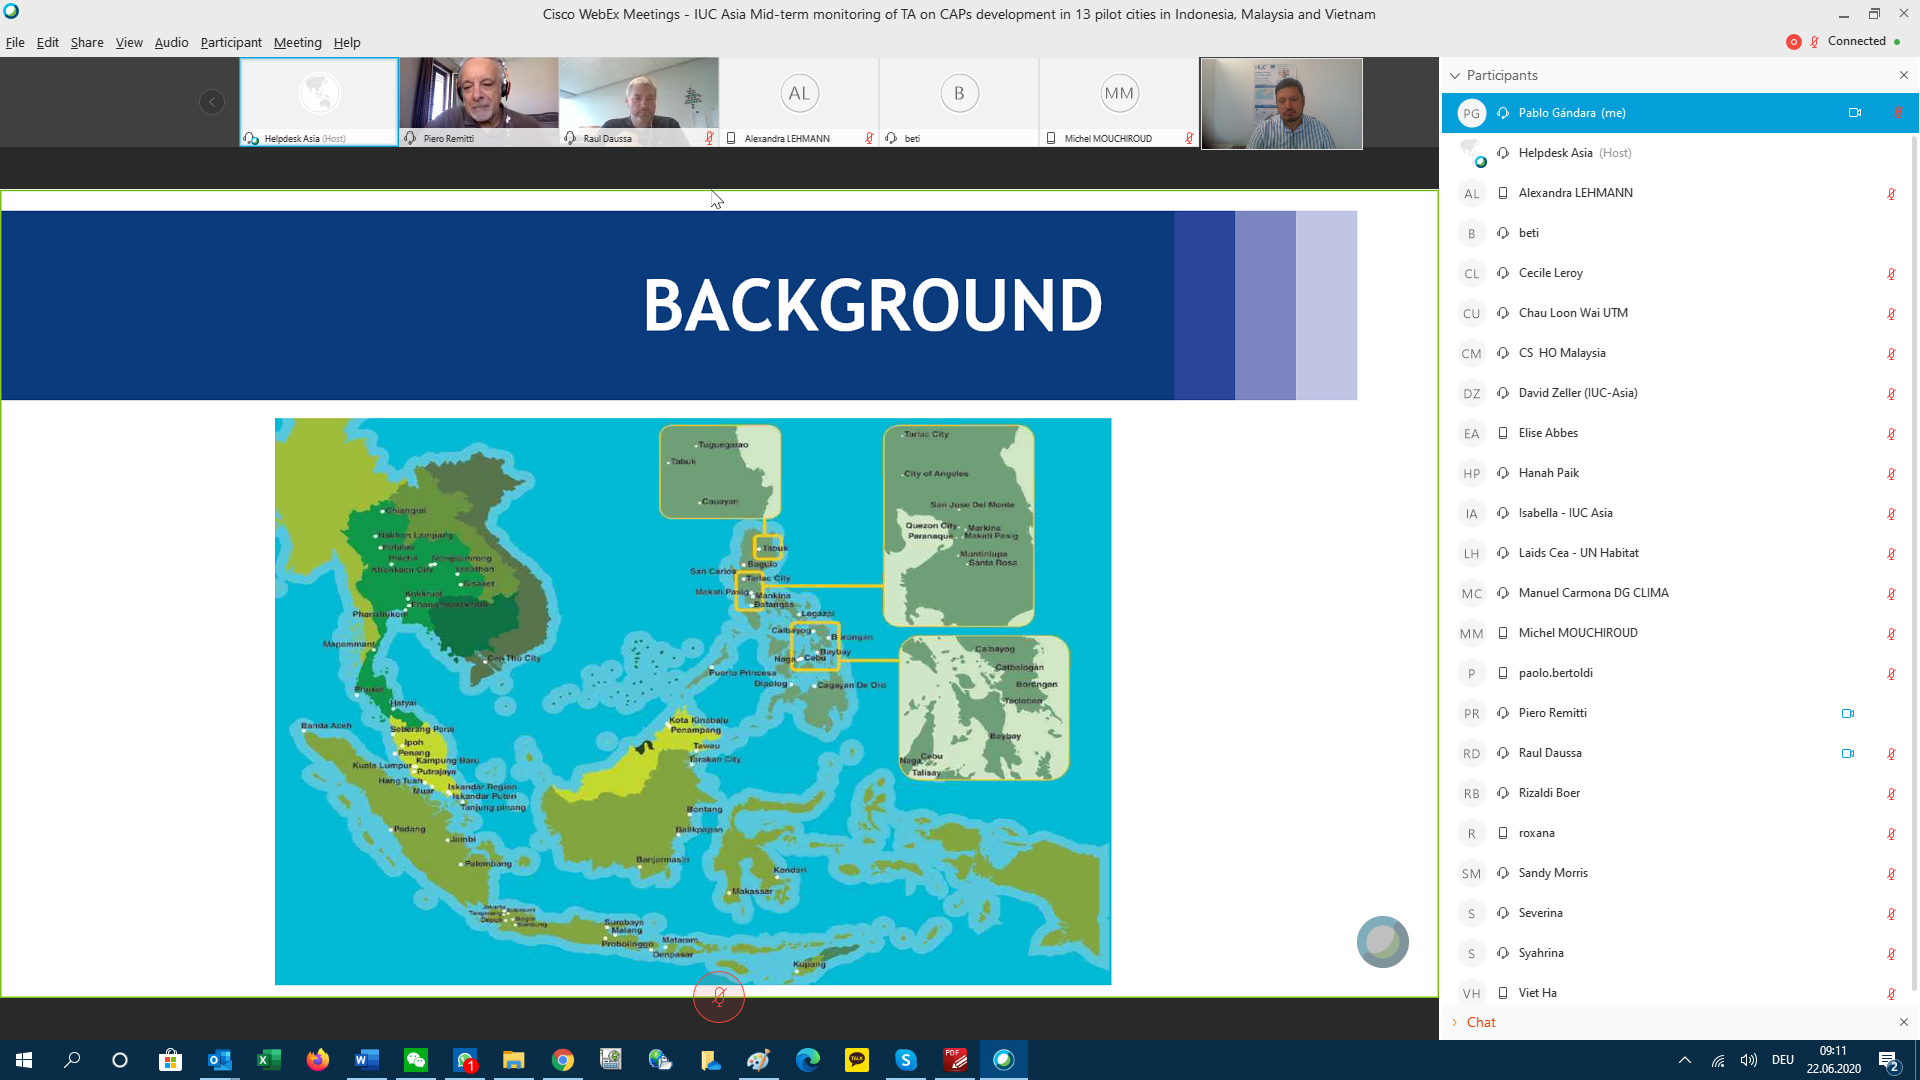Click Alexandra LEHMANN's muted mic icon
The image size is (1920, 1080).
(1891, 193)
